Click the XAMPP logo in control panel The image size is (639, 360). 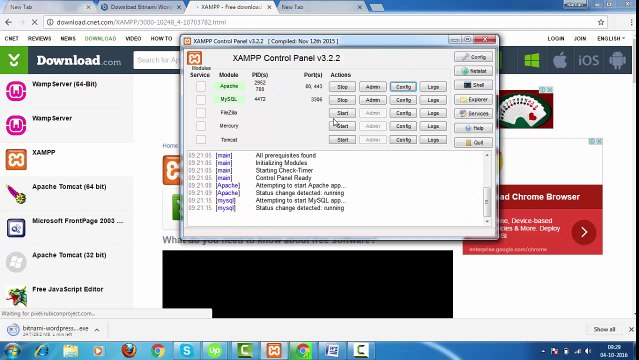[194, 58]
